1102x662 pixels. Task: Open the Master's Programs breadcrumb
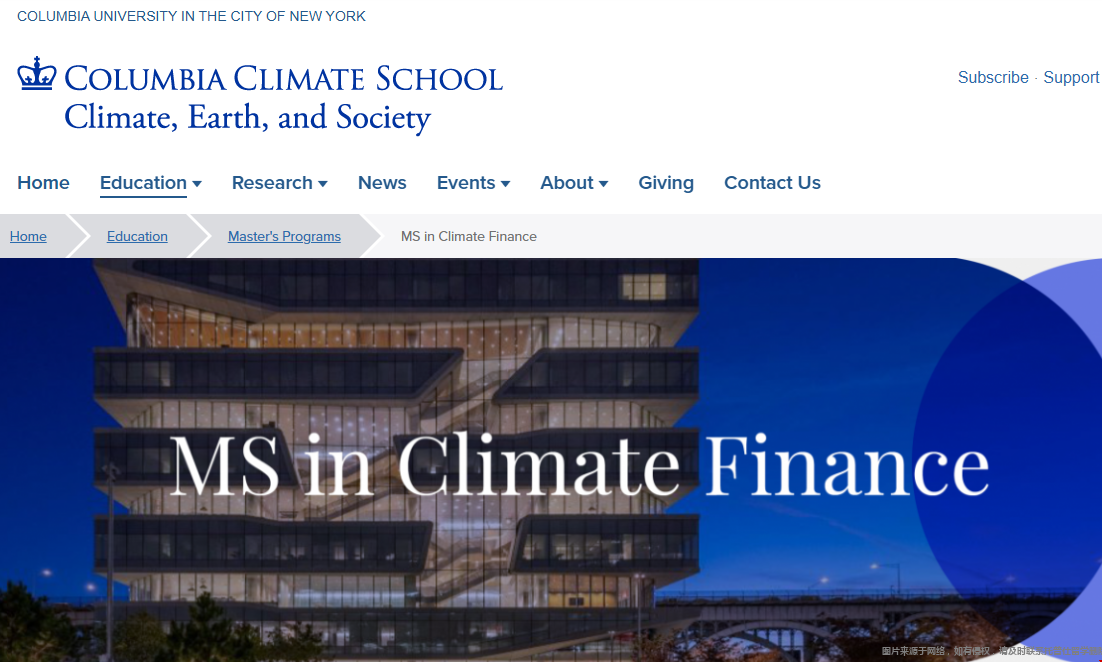pos(284,237)
